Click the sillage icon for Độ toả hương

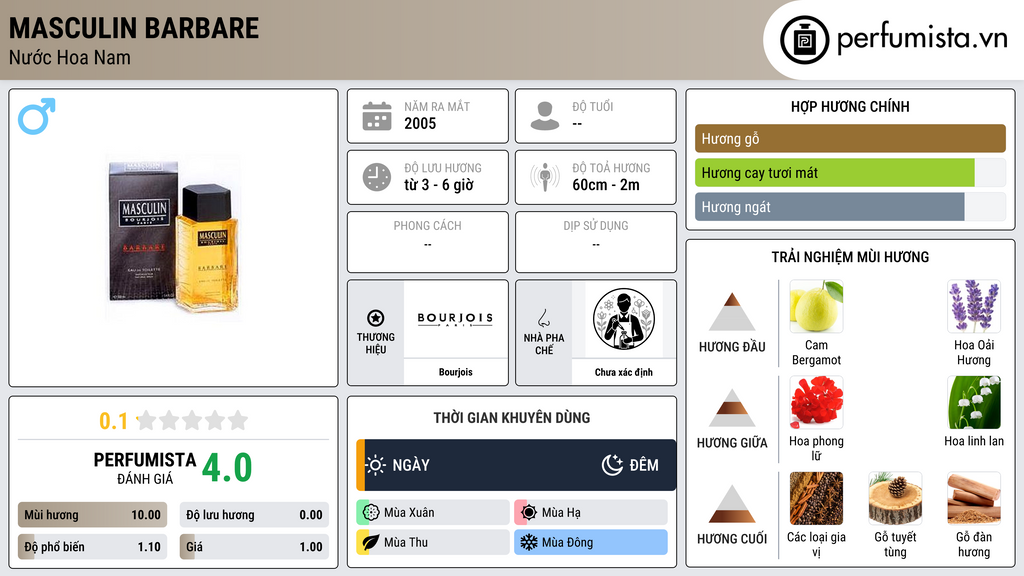point(545,177)
